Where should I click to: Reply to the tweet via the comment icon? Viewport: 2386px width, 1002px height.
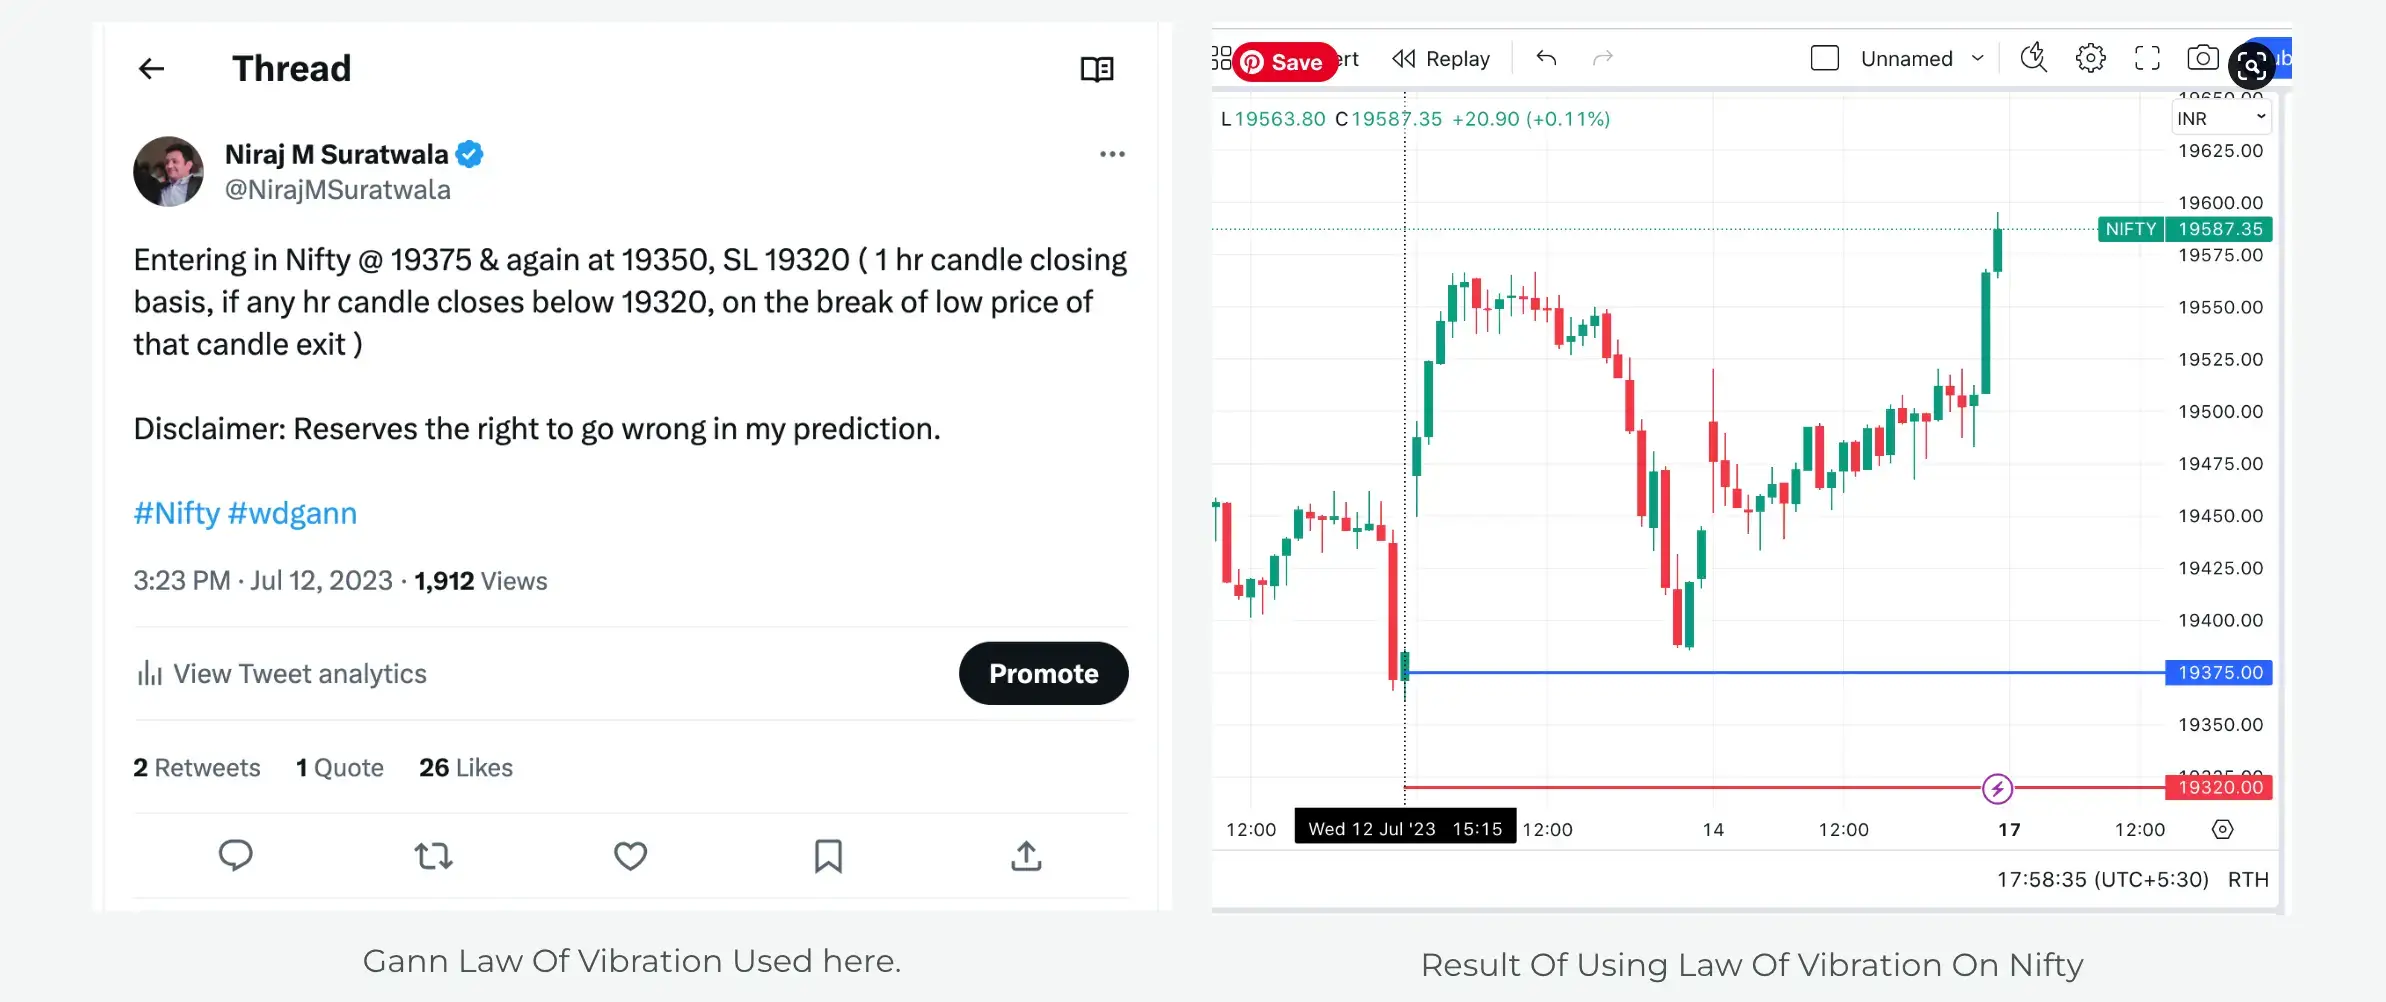point(236,856)
